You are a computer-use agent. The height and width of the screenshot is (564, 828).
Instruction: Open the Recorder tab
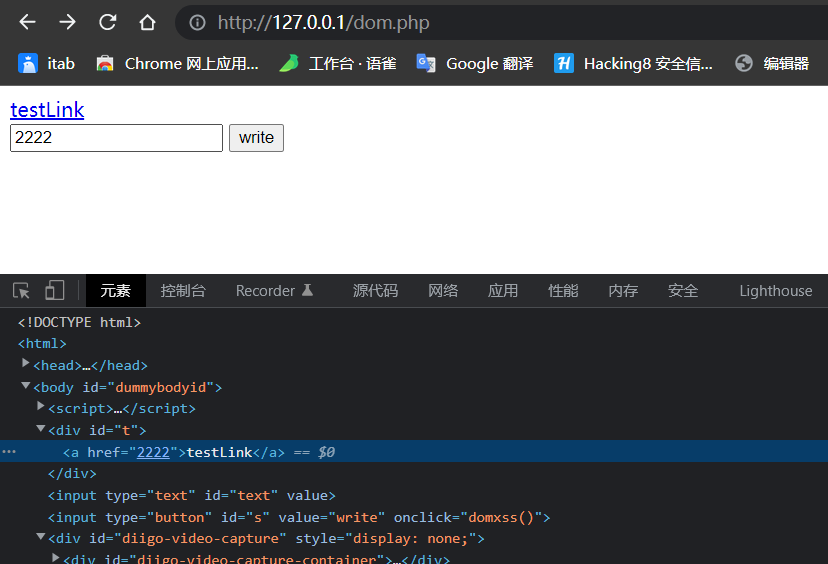[x=275, y=290]
